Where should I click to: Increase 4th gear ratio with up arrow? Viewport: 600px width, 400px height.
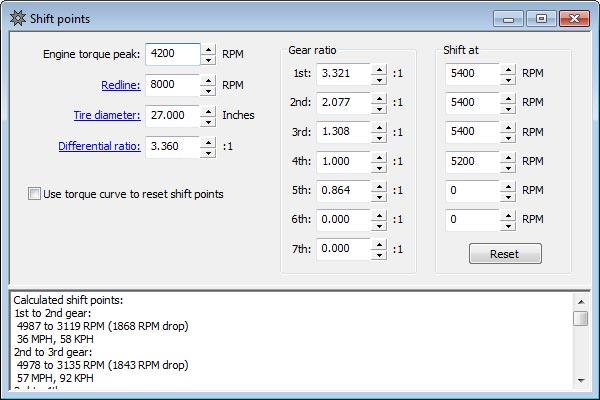379,157
